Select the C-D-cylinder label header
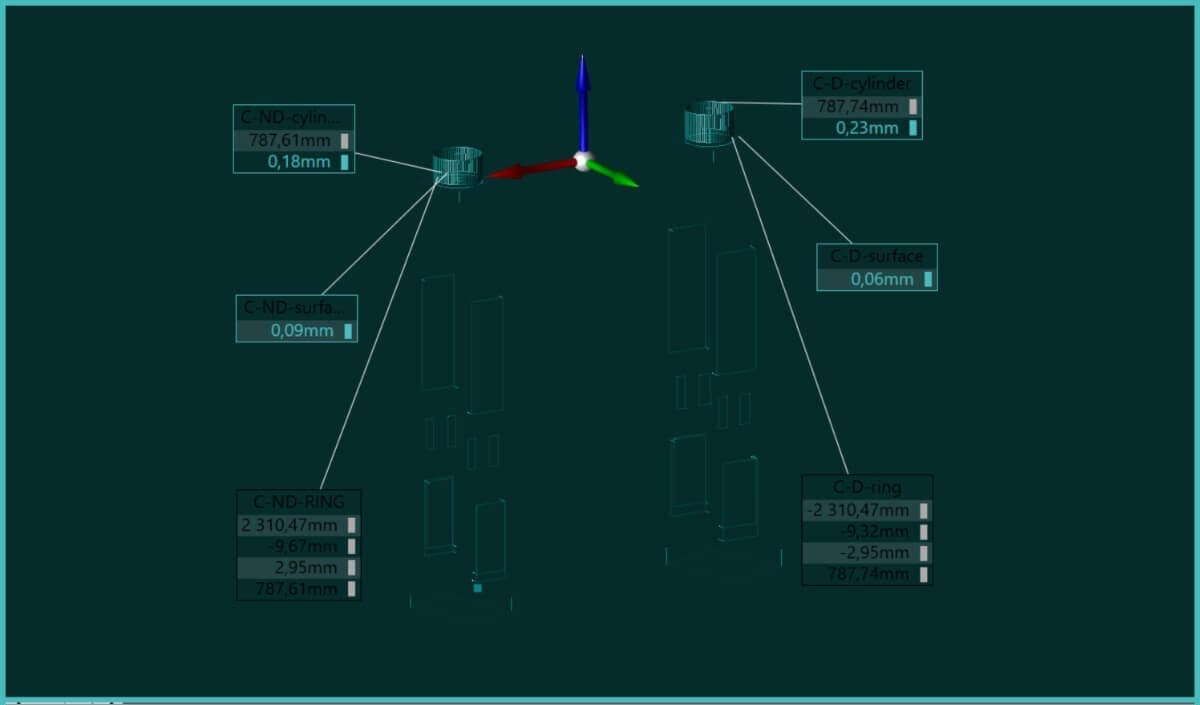1200x705 pixels. coord(862,84)
